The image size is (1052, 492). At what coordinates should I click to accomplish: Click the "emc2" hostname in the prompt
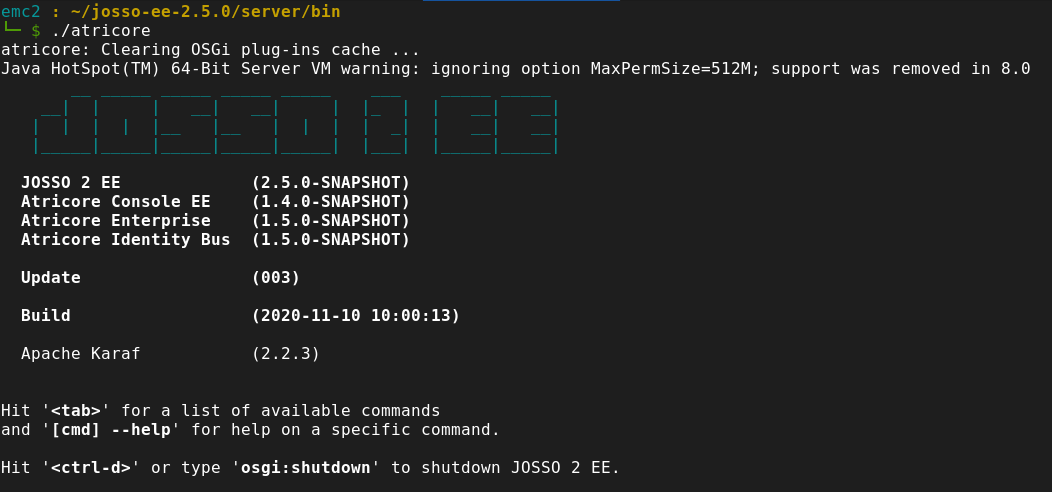pos(20,12)
